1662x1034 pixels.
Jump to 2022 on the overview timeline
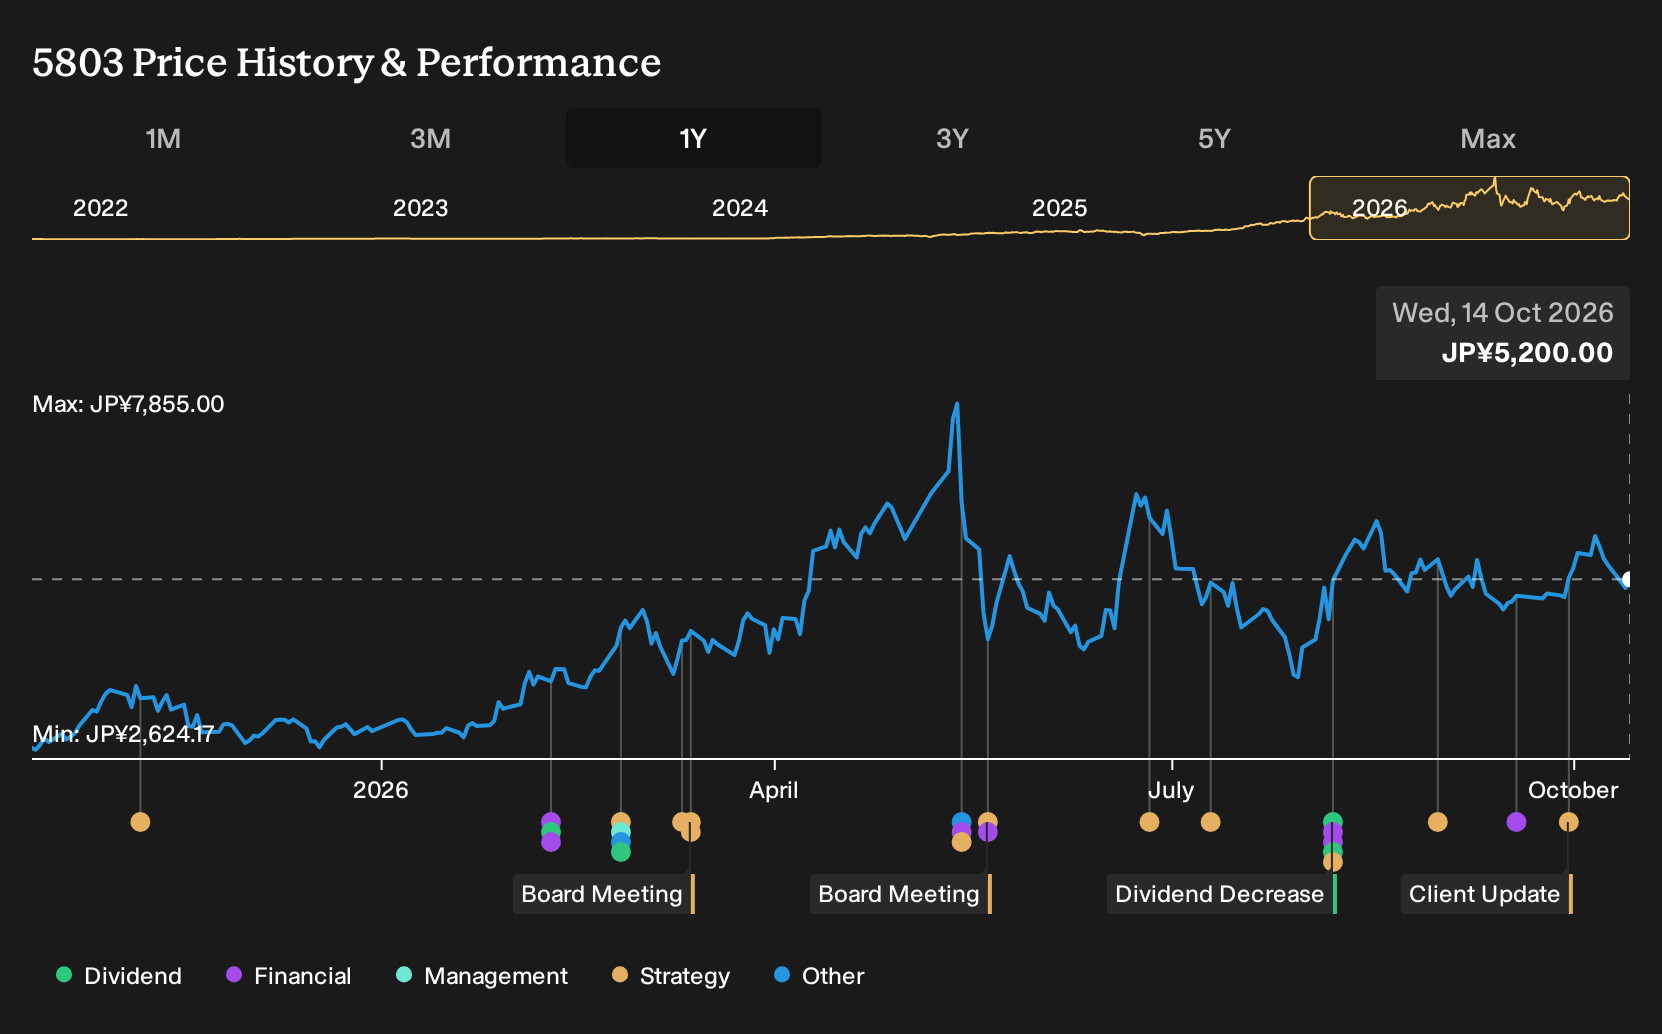tap(101, 208)
